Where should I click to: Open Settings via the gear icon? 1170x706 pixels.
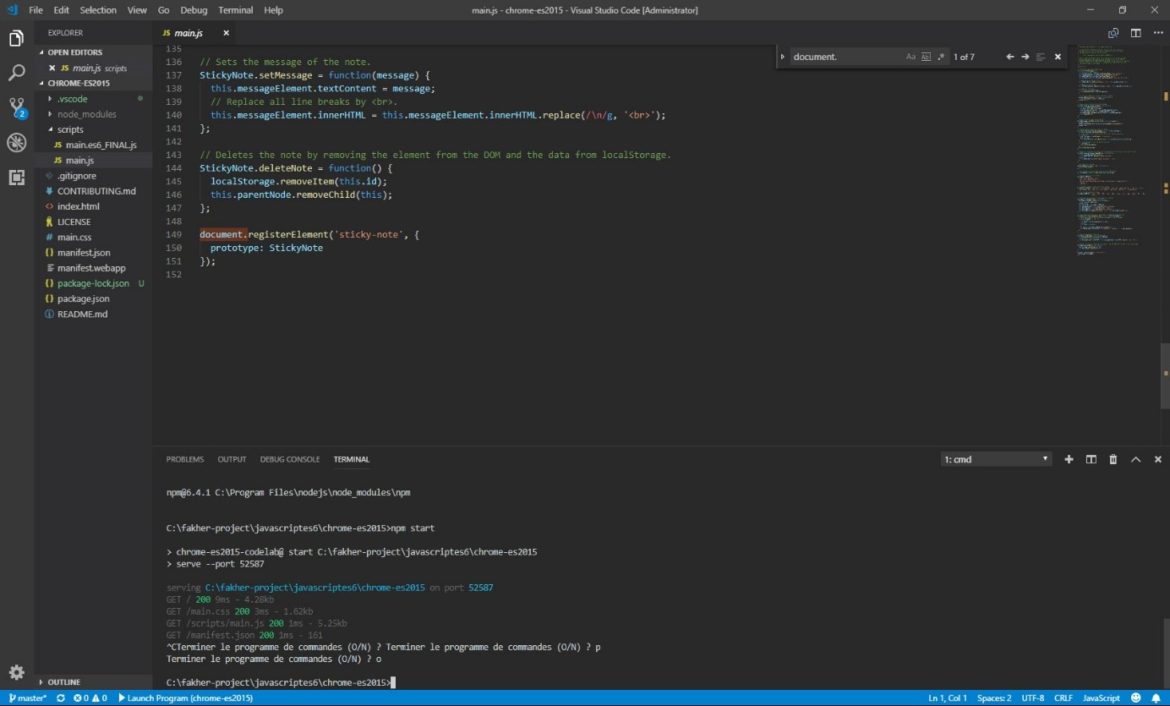pos(15,674)
